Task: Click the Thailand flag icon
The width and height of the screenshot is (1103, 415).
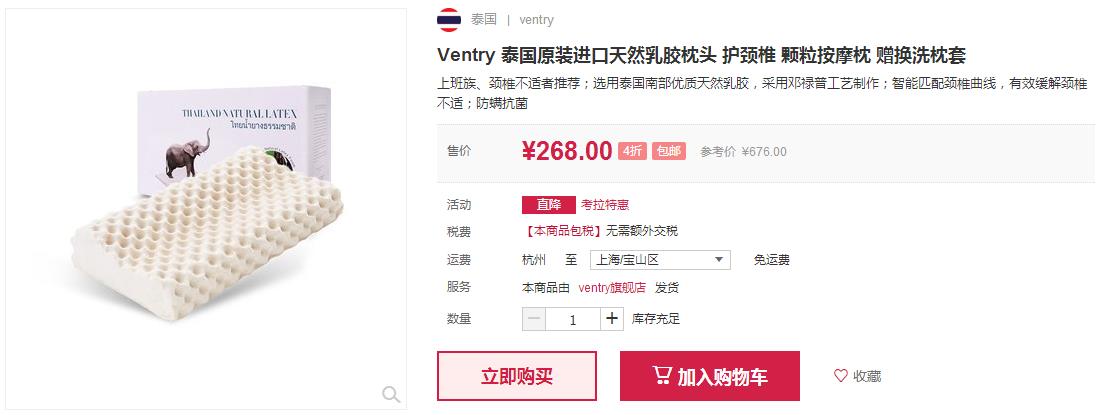Action: tap(449, 20)
